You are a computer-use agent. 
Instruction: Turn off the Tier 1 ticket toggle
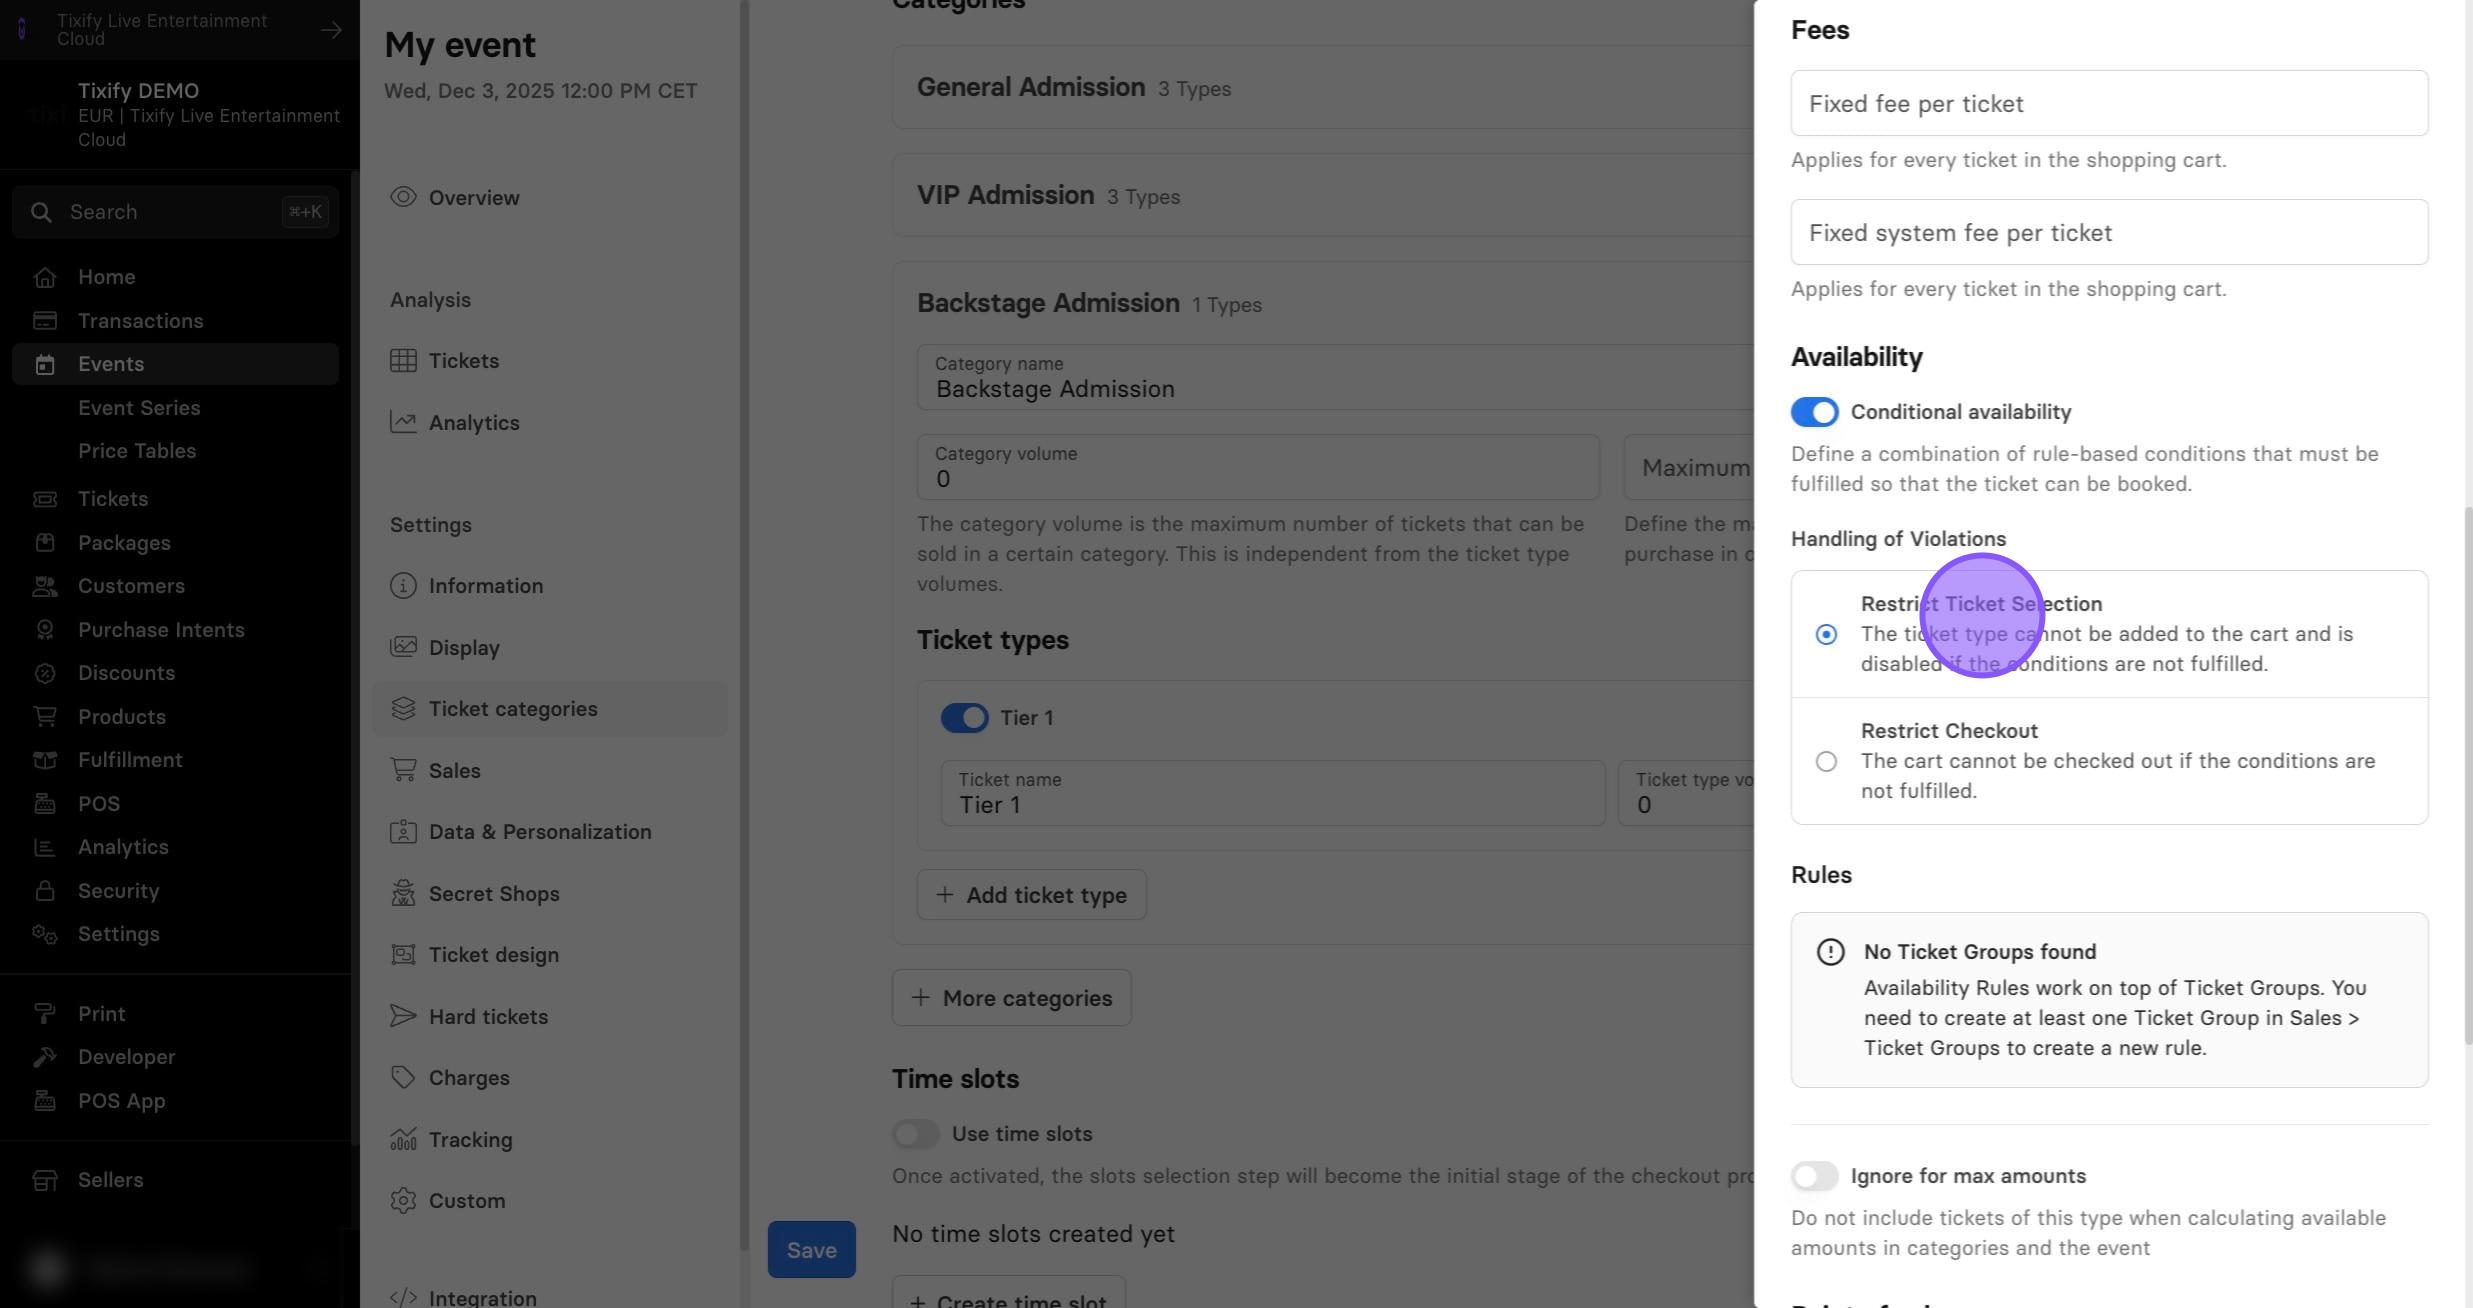[964, 718]
